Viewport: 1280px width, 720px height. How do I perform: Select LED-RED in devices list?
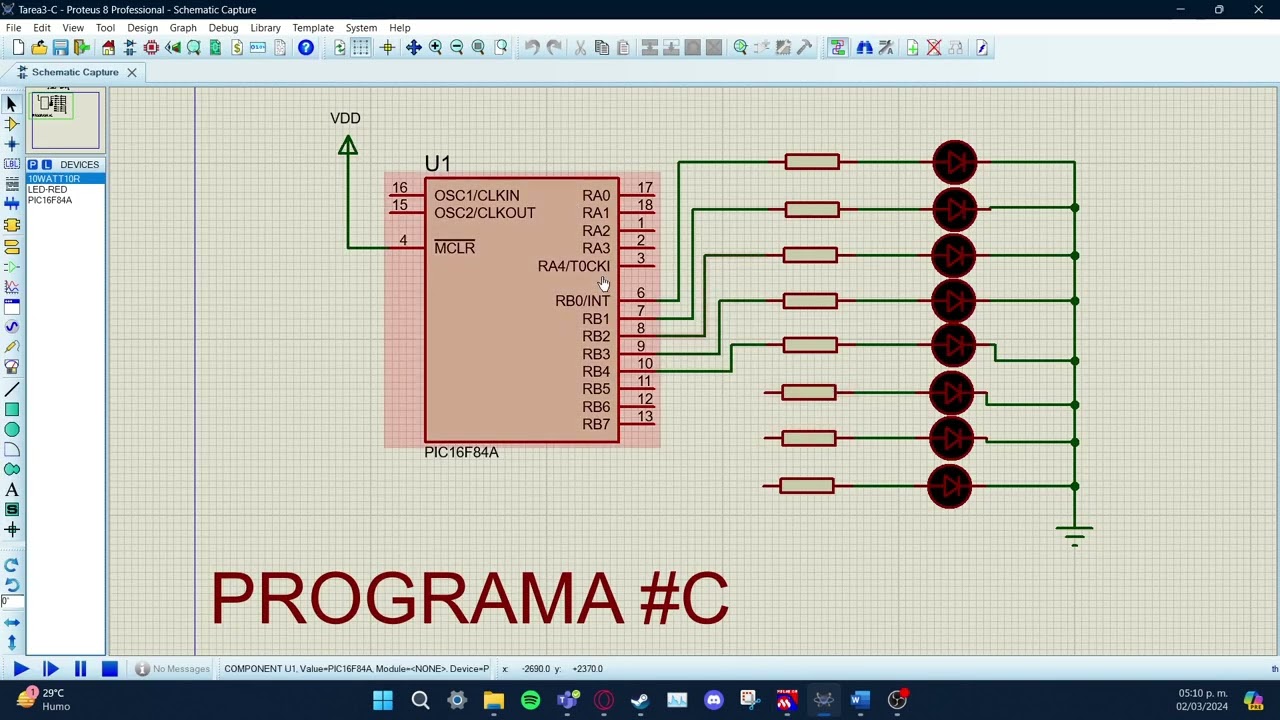66,189
